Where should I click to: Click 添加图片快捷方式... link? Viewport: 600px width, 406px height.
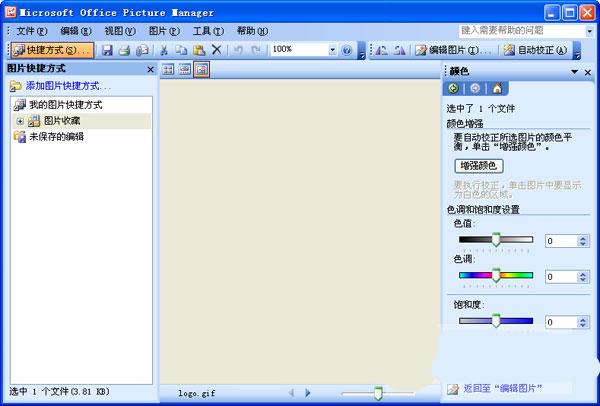[68, 86]
